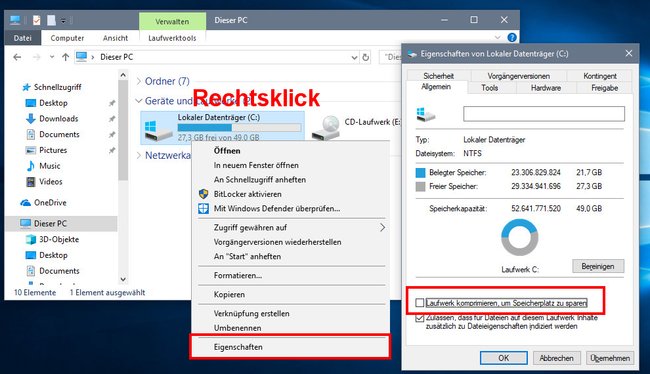Switch to Hardware tab in properties dialog
Image resolution: width=650 pixels, height=374 pixels.
[546, 87]
